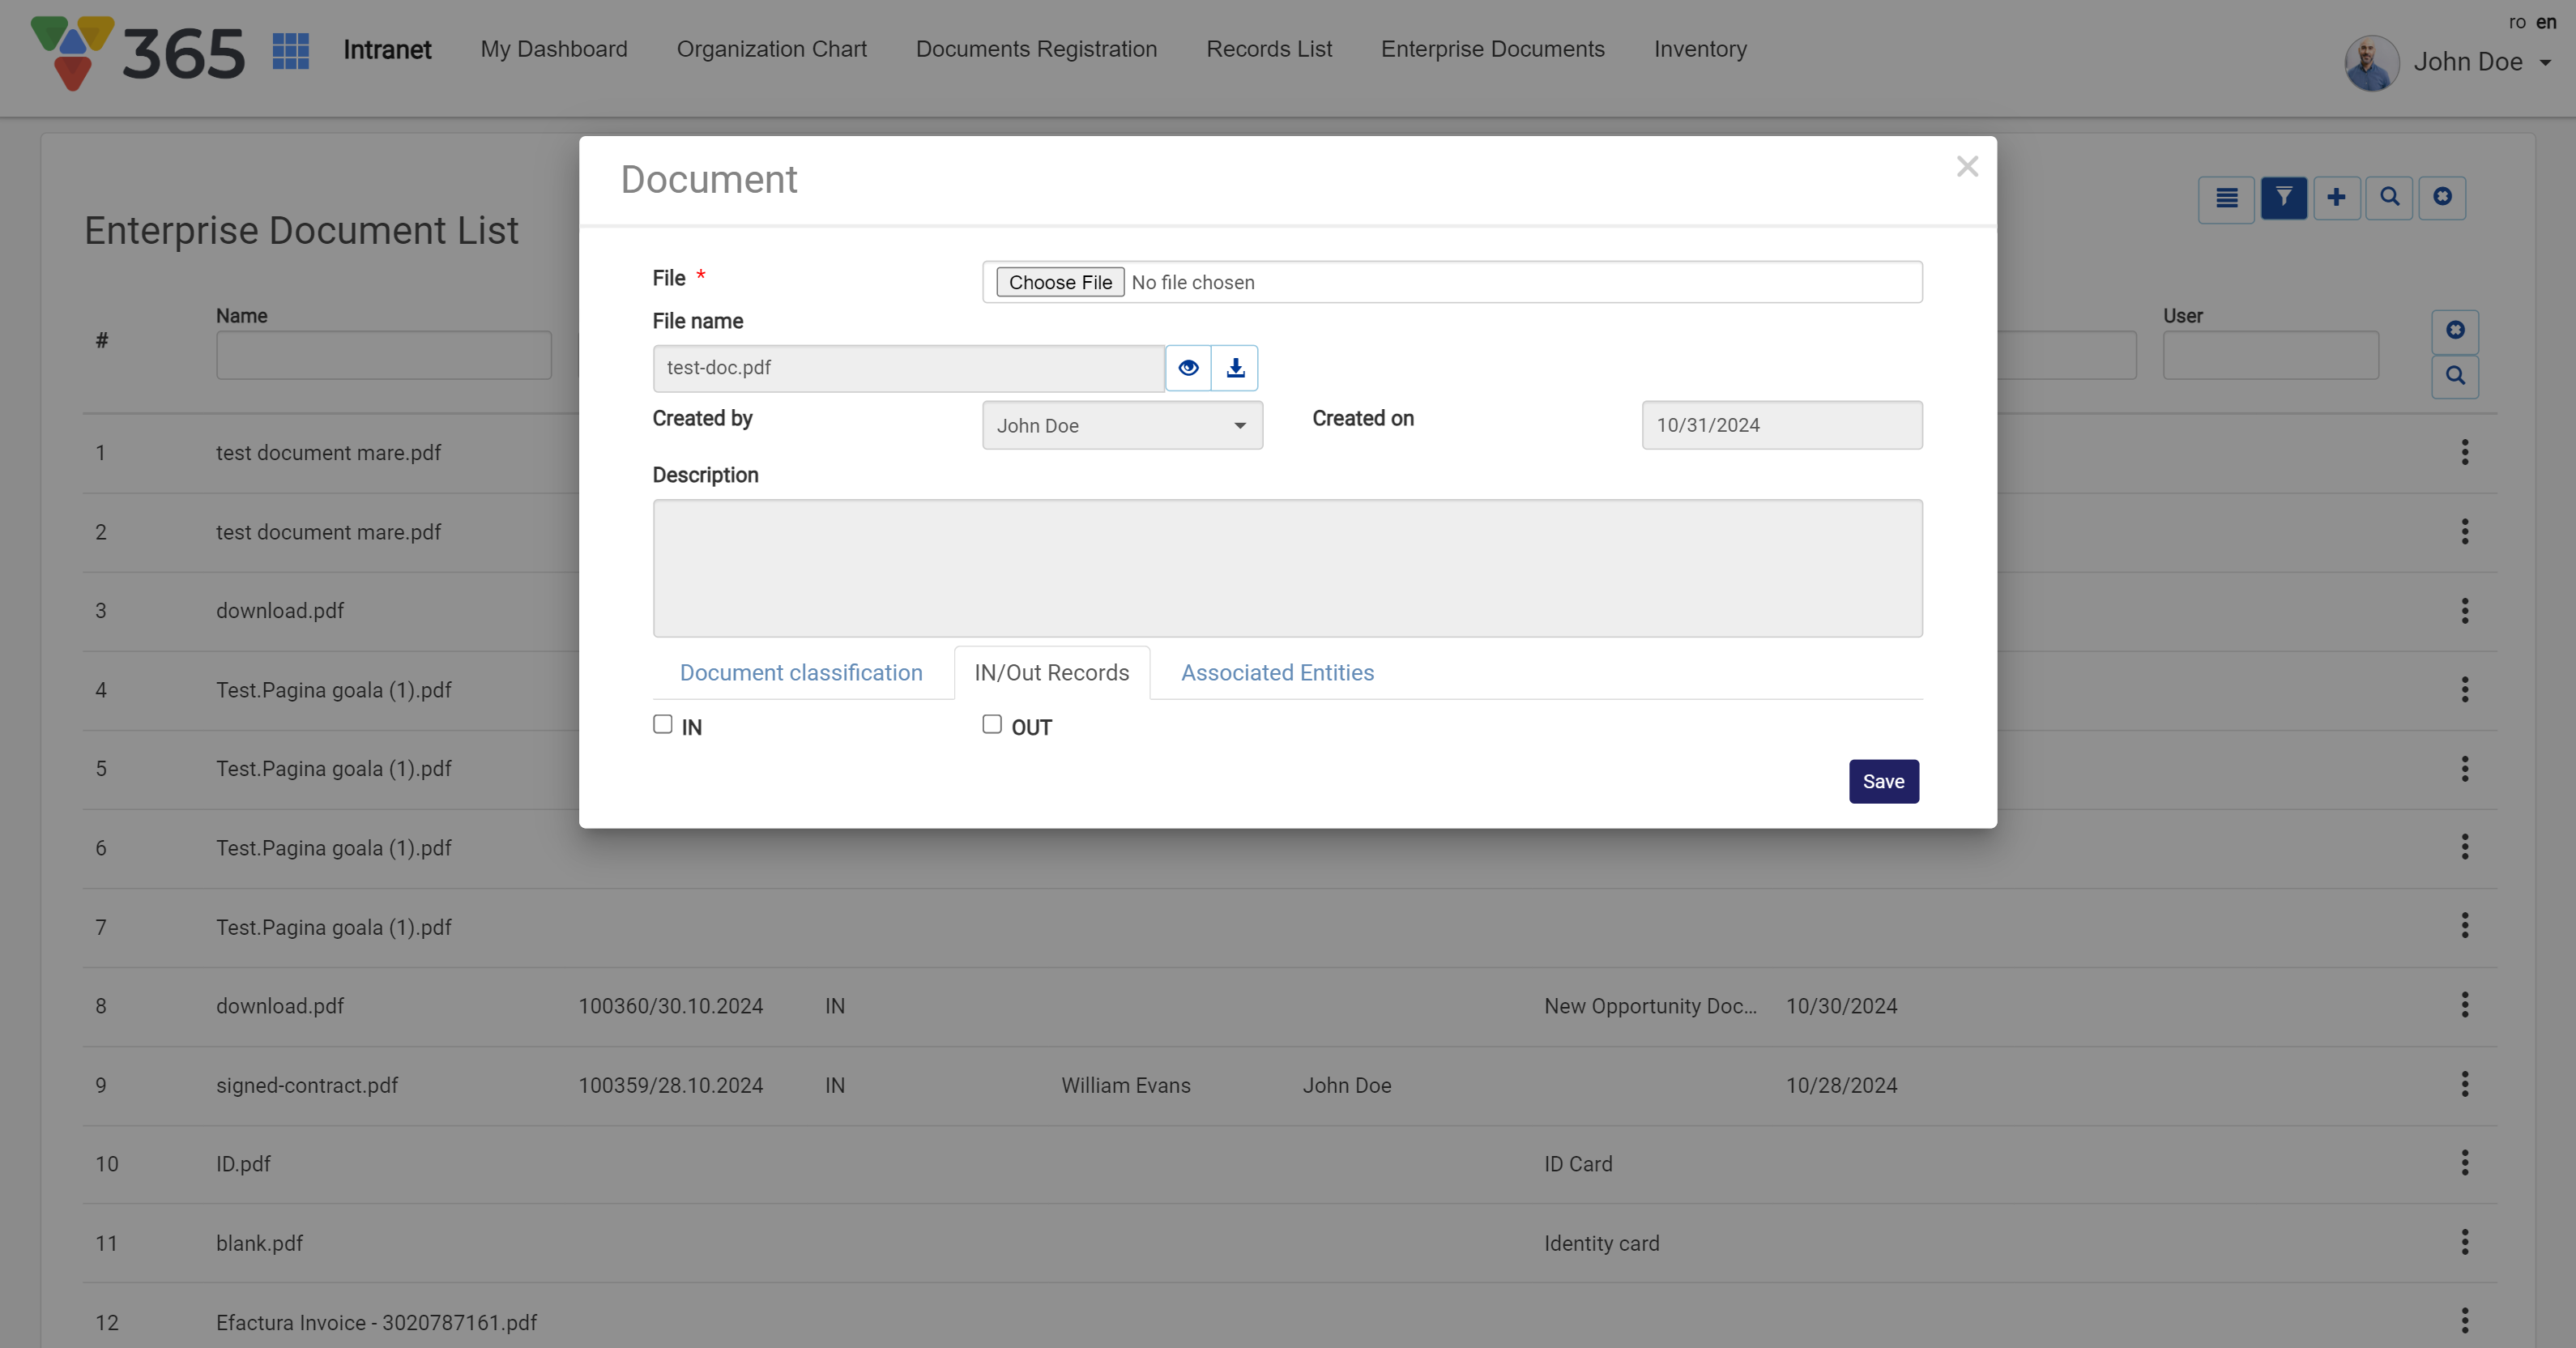2576x1348 pixels.
Task: Click the plus add document icon
Action: click(2336, 197)
